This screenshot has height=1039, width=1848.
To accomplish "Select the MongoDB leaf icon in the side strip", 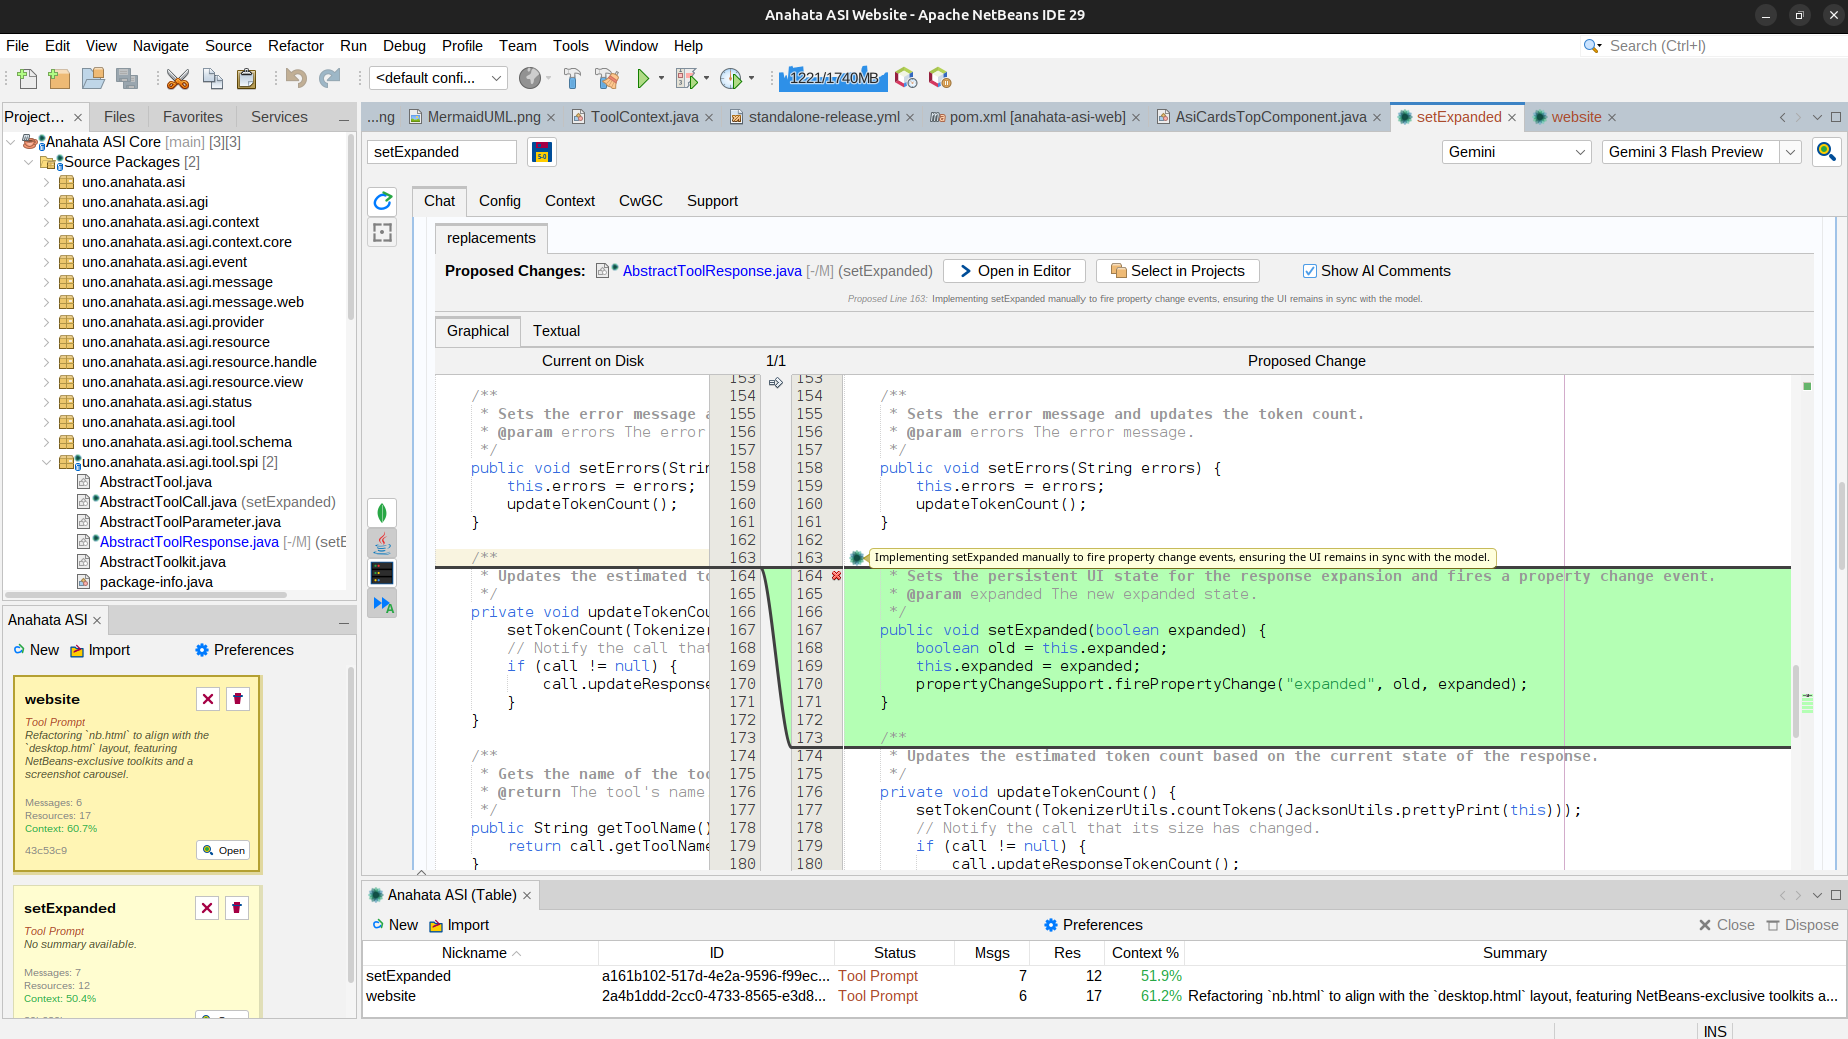I will click(x=382, y=512).
